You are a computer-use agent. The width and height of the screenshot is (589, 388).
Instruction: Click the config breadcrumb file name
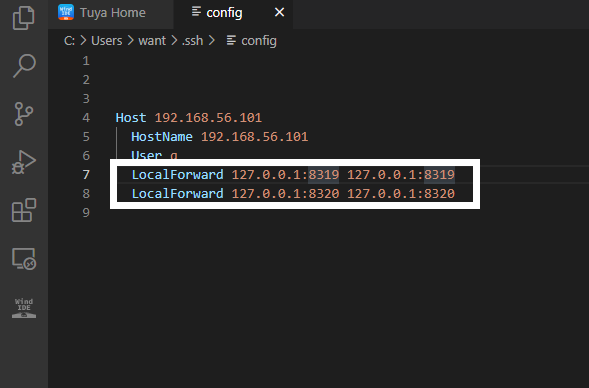[x=259, y=41]
